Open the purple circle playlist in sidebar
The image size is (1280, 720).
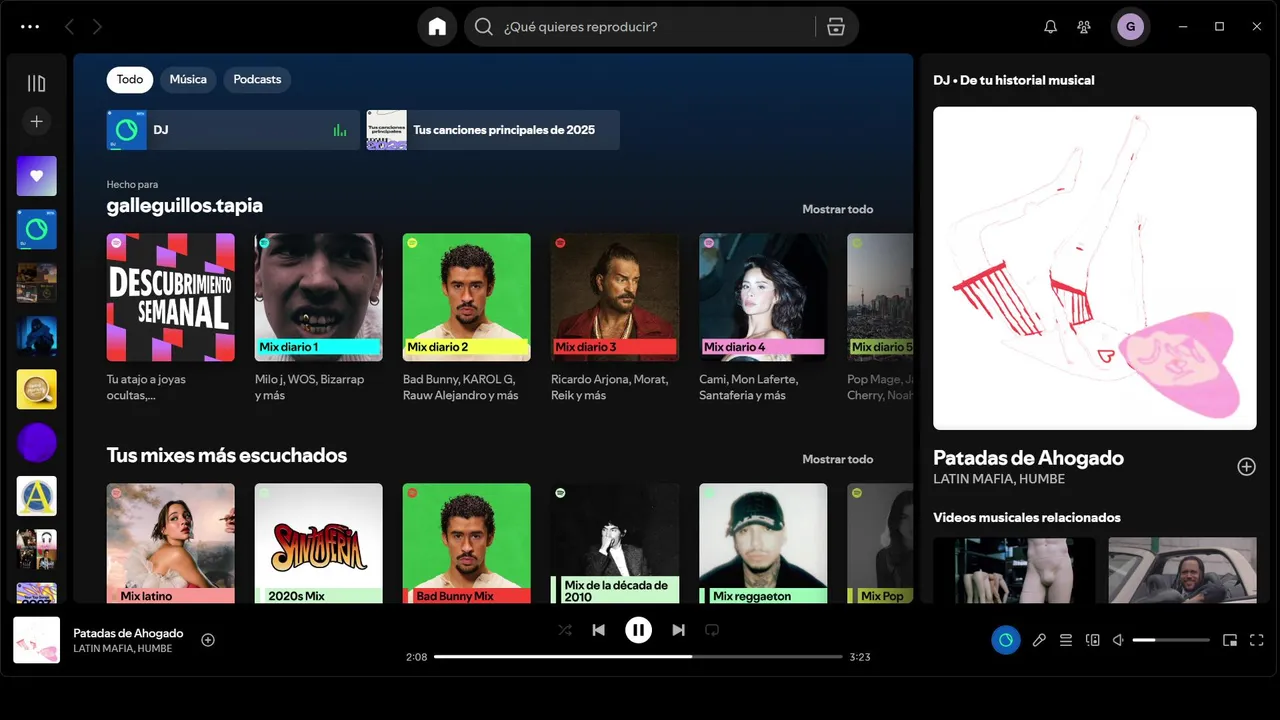(x=37, y=442)
